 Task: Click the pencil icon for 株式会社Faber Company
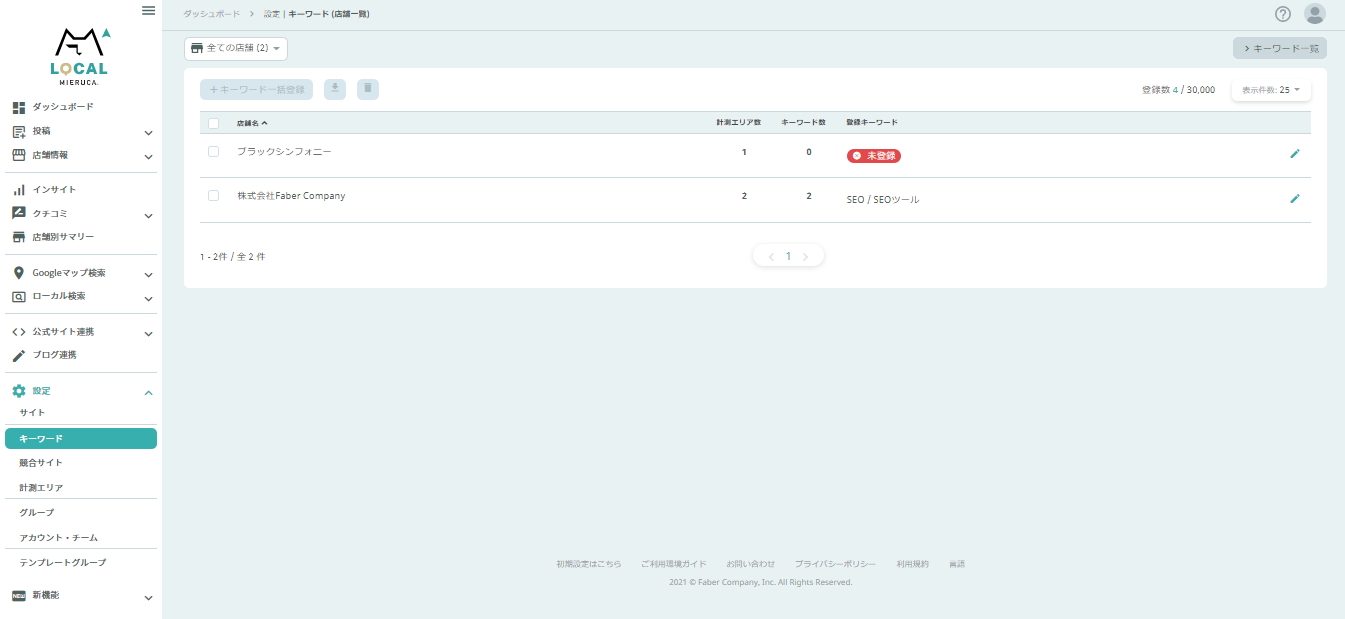(1295, 199)
